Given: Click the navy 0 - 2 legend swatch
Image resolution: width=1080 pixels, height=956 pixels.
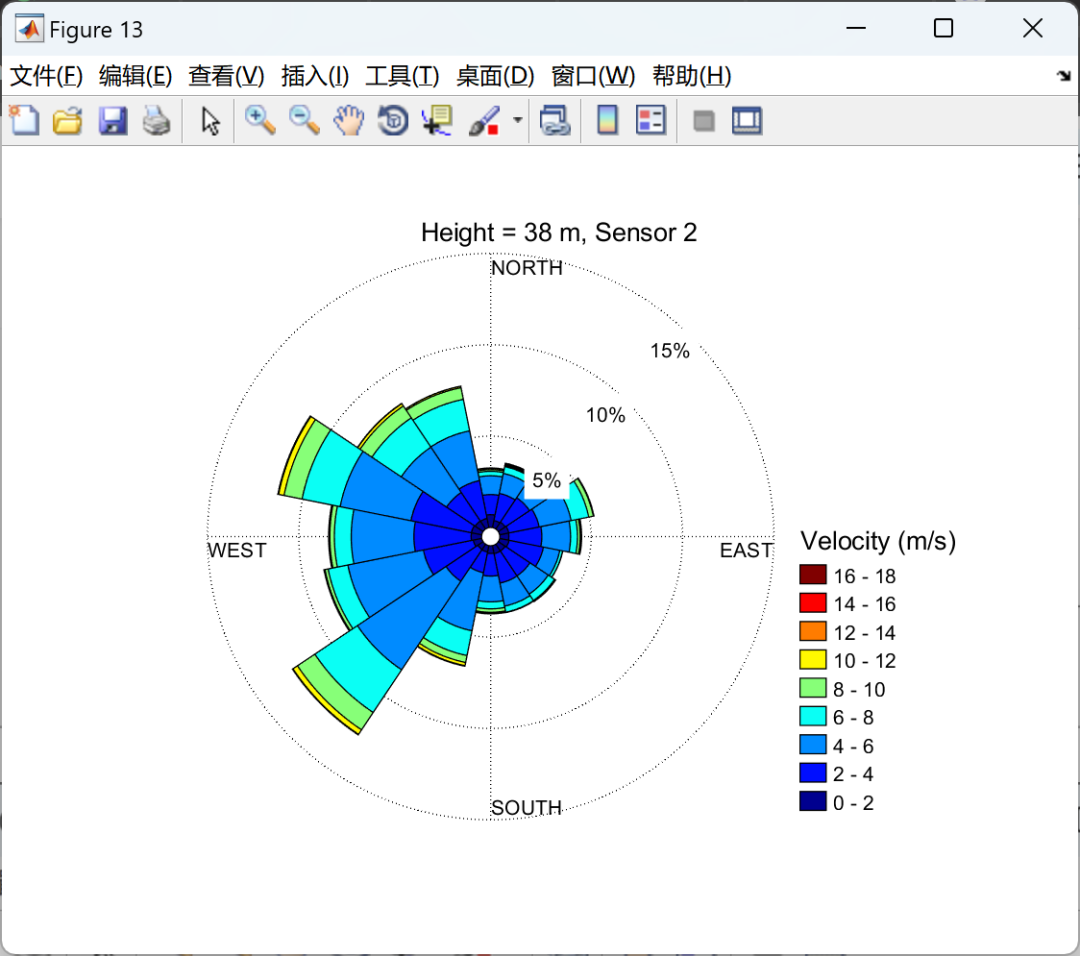Looking at the screenshot, I should [x=813, y=801].
